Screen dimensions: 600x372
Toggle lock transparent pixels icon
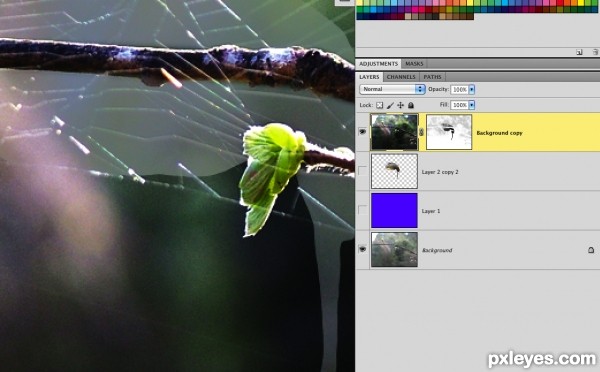click(x=379, y=105)
